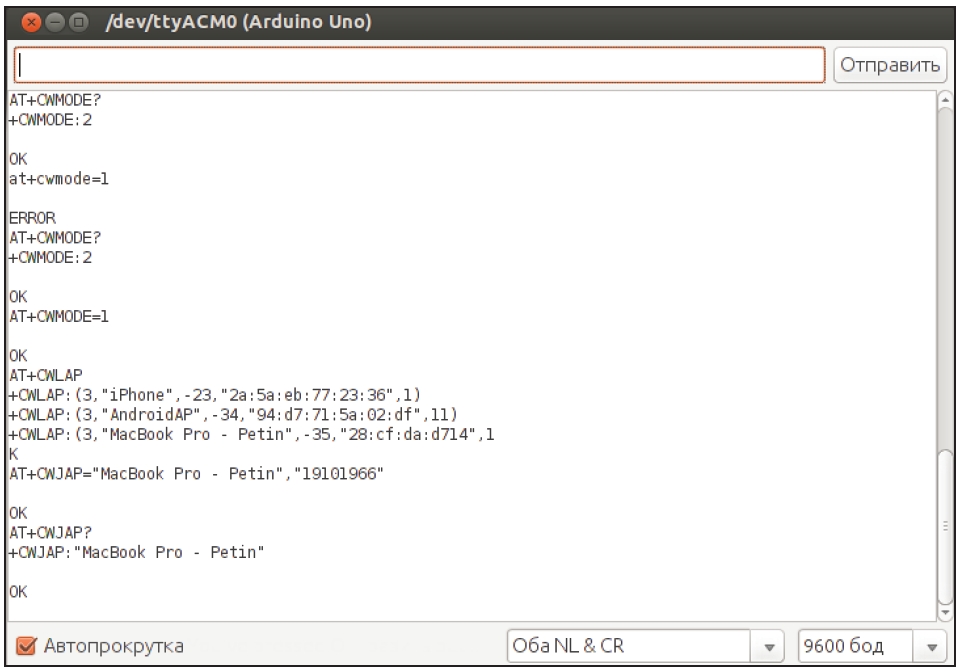
Task: Click the AT+CWJAP= join command line
Action: [x=196, y=474]
